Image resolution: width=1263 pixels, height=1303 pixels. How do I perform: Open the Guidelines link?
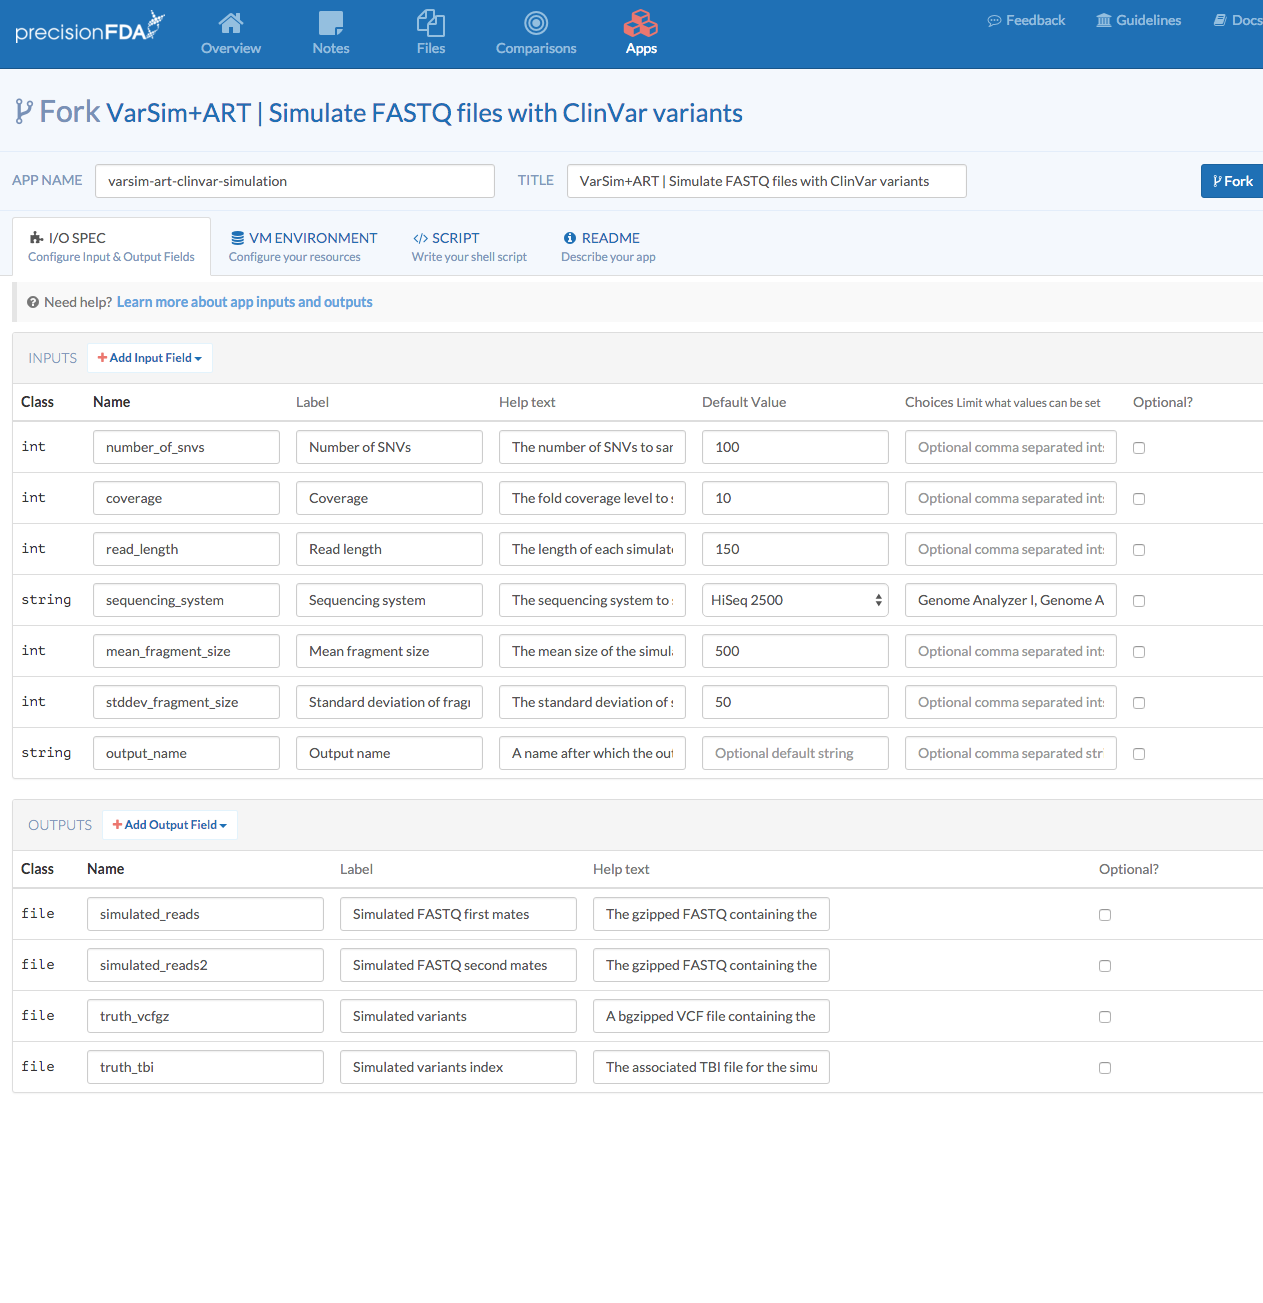1138,20
